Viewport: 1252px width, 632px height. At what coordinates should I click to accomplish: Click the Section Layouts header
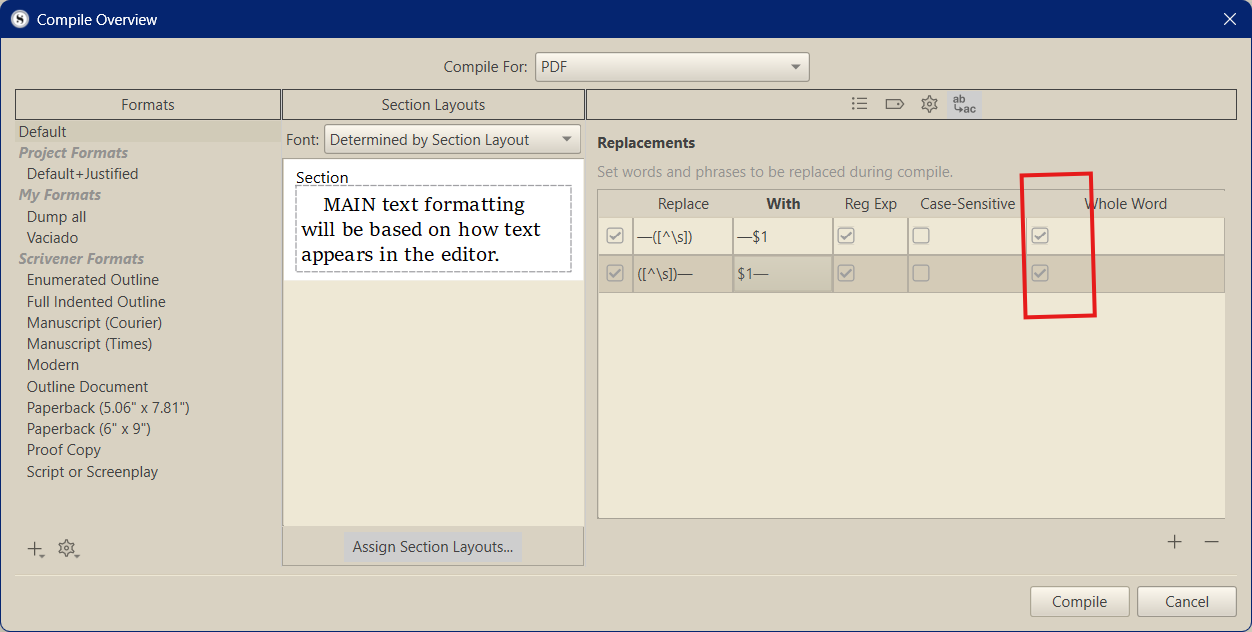pos(433,104)
